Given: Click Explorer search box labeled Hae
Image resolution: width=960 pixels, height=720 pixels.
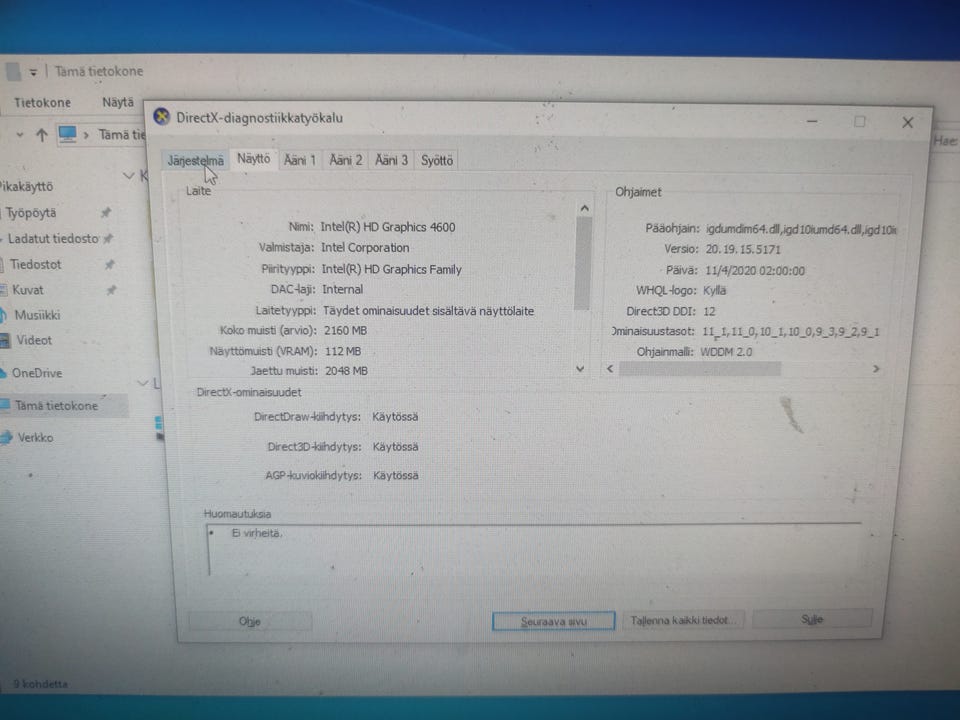Looking at the screenshot, I should click(945, 140).
